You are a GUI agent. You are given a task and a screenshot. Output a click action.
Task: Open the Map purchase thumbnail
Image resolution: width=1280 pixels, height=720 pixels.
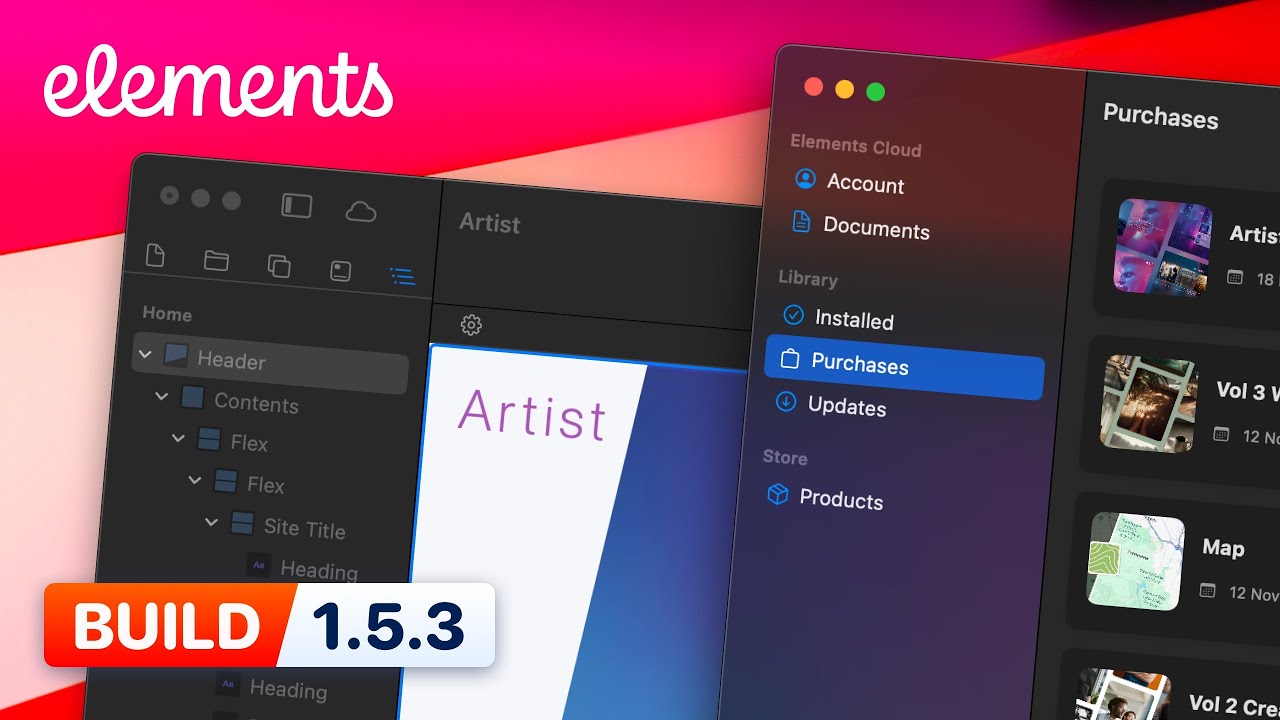(x=1136, y=562)
